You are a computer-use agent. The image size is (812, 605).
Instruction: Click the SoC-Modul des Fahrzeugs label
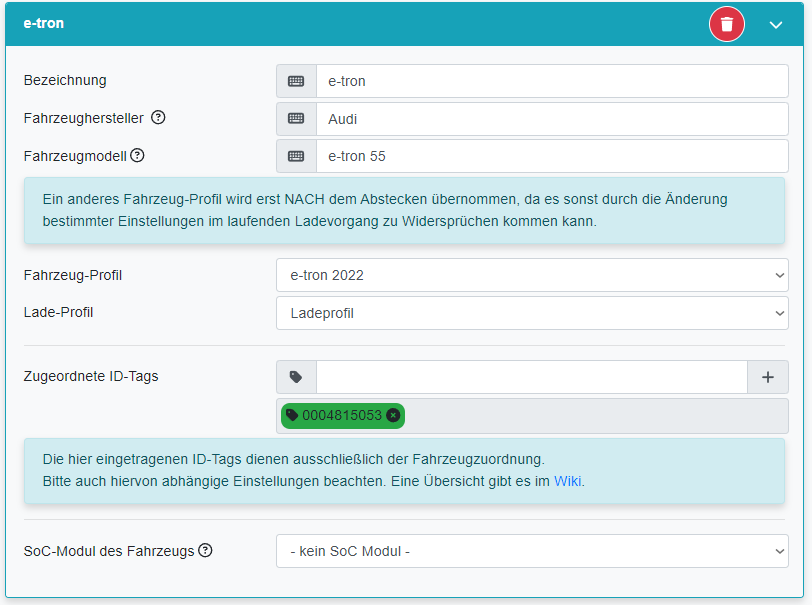[x=109, y=551]
